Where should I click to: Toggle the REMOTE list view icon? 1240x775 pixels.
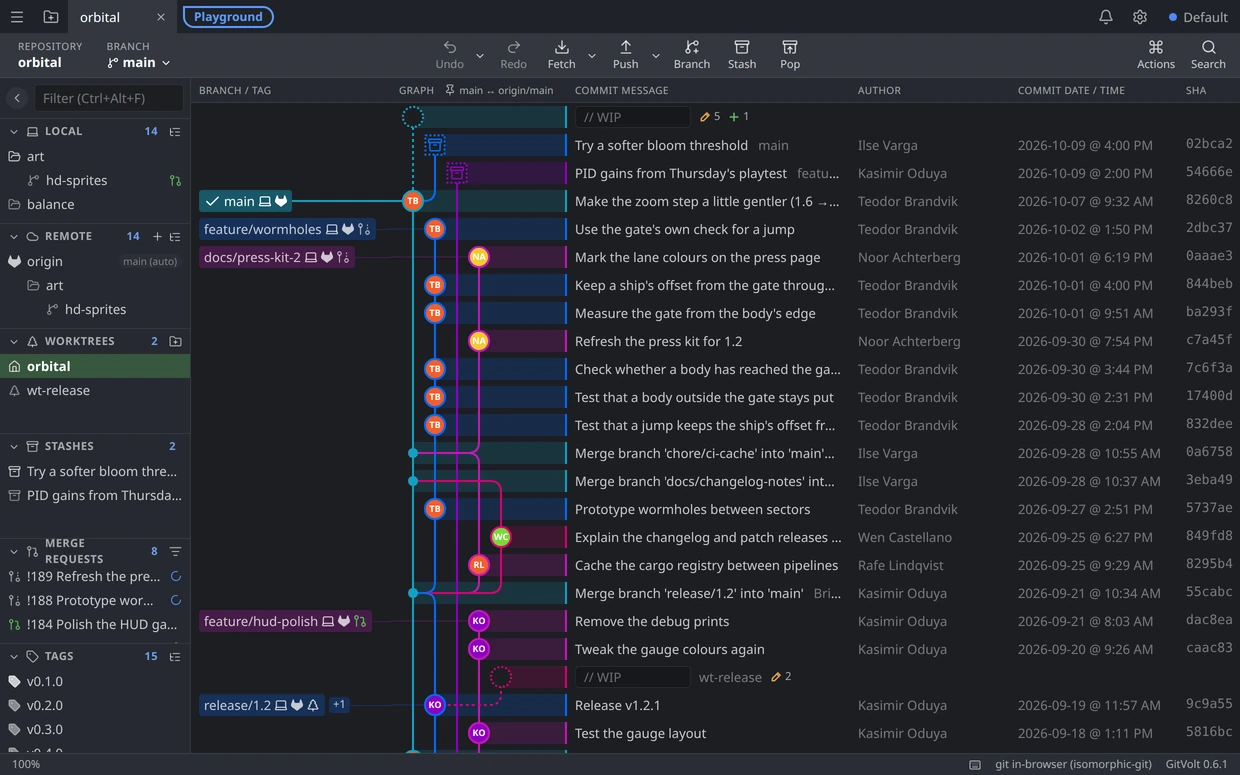175,236
